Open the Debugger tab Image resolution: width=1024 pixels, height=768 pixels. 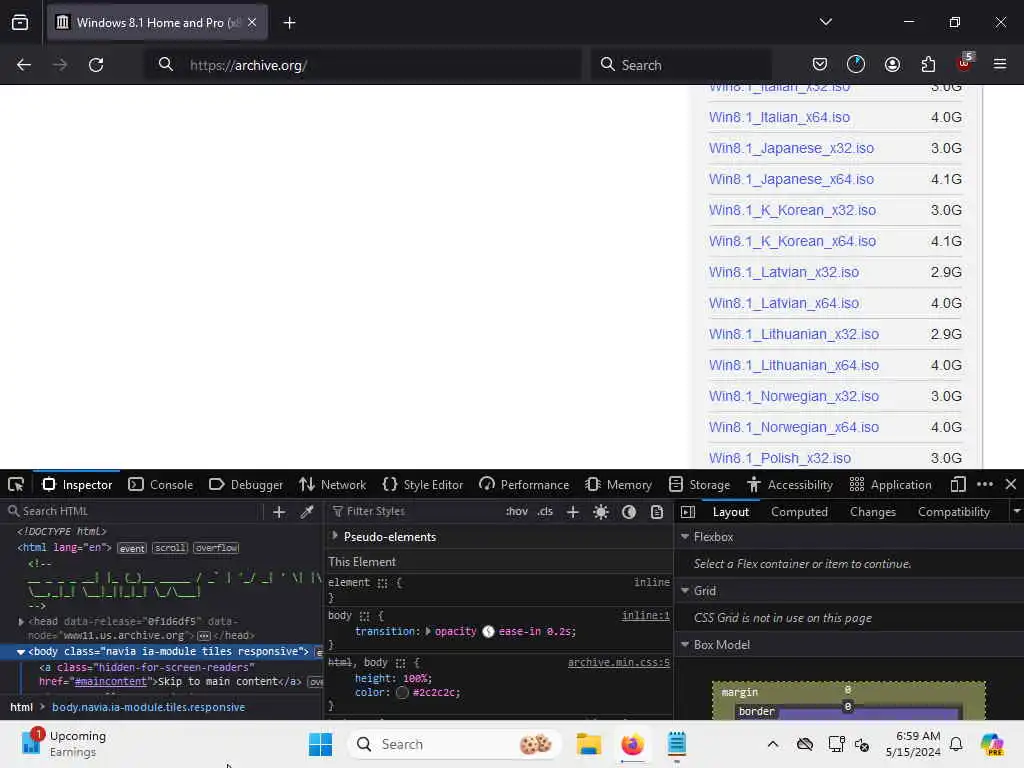(246, 485)
